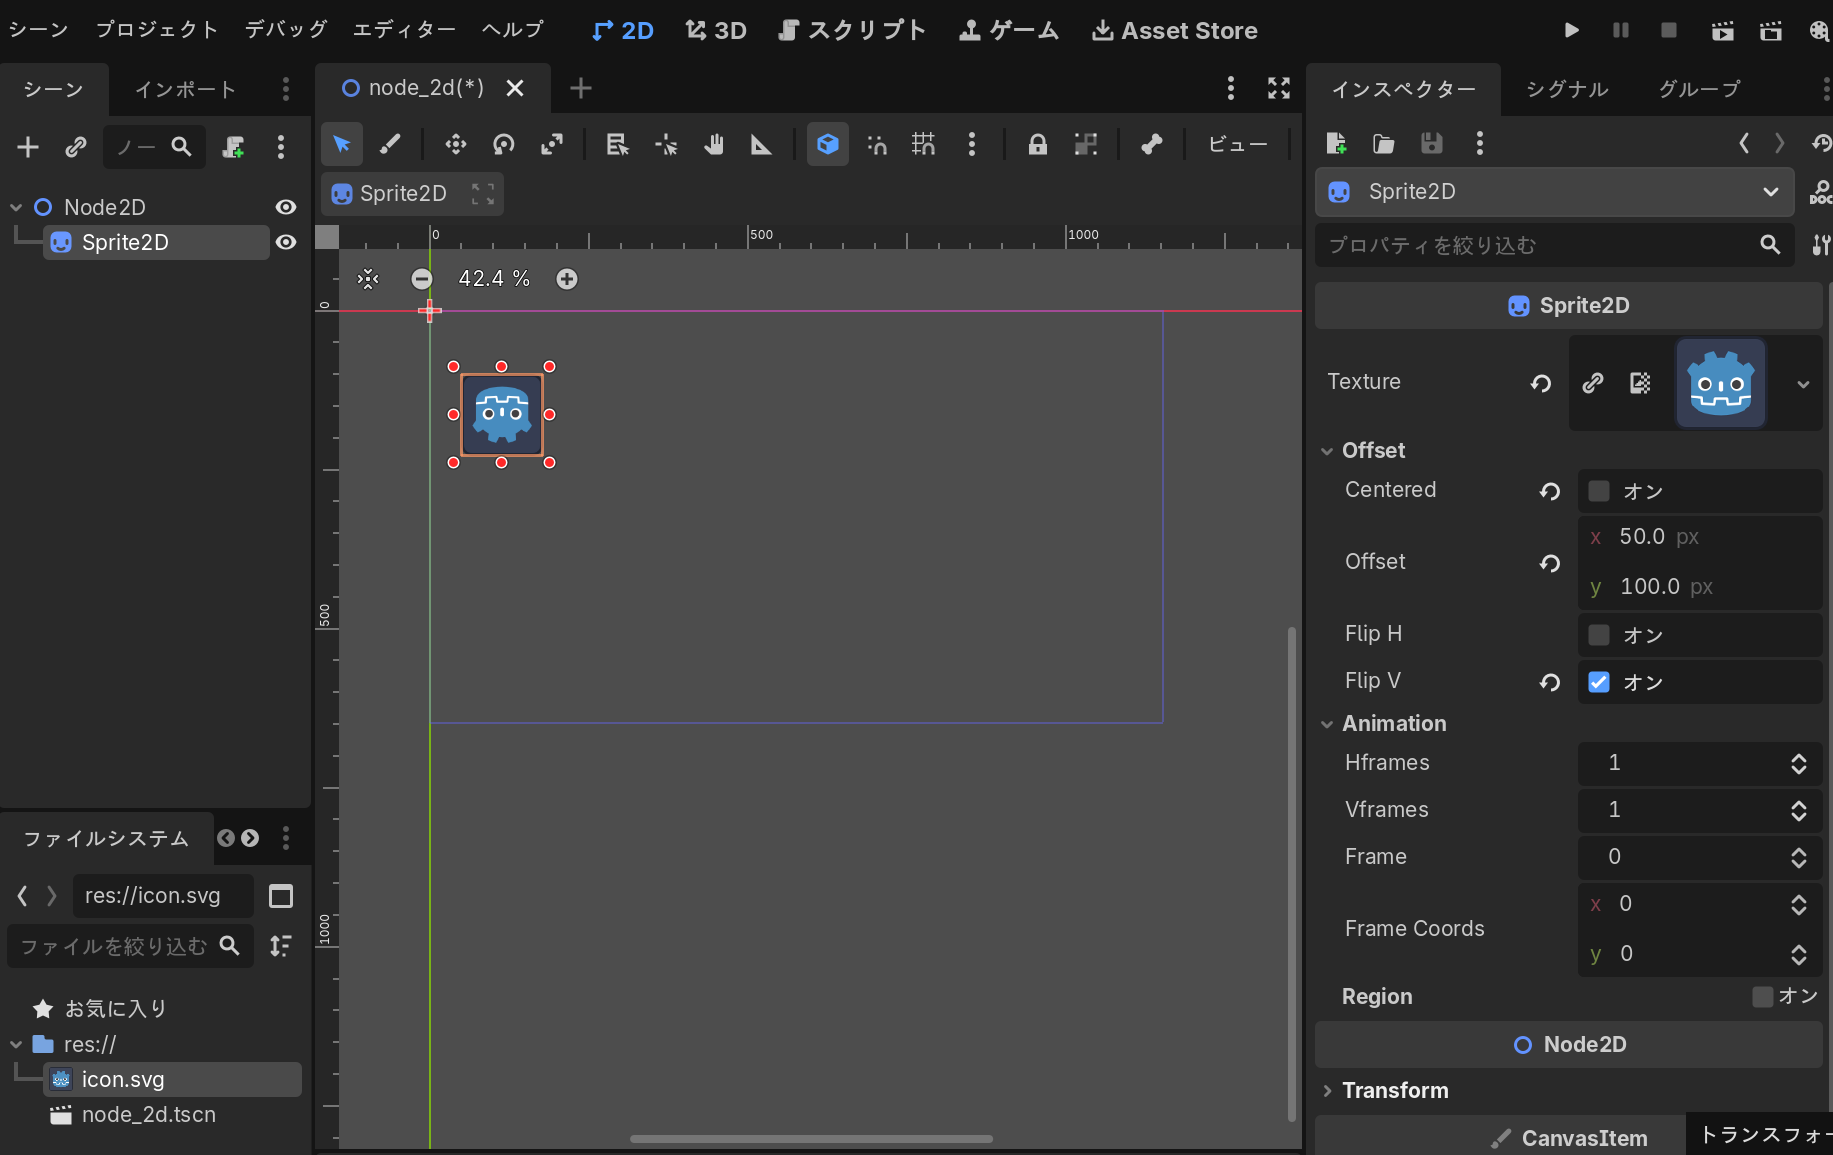Save the current resource disk icon
The width and height of the screenshot is (1833, 1155).
[x=1432, y=143]
